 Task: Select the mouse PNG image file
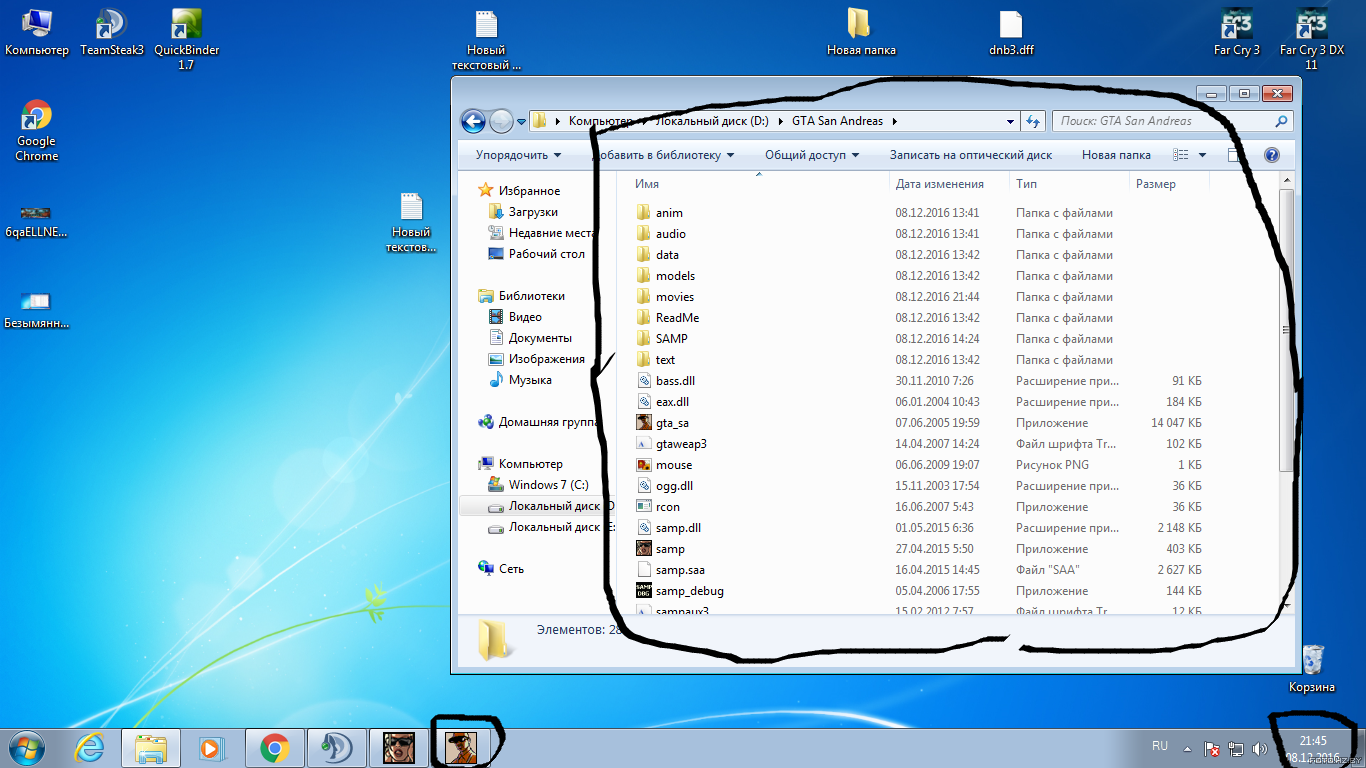click(673, 465)
